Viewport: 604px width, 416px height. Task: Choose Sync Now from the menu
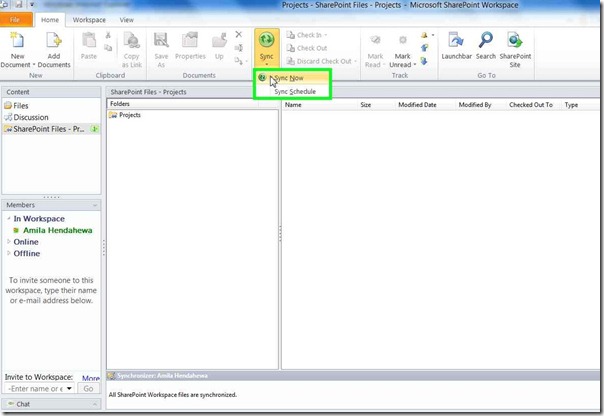click(292, 78)
